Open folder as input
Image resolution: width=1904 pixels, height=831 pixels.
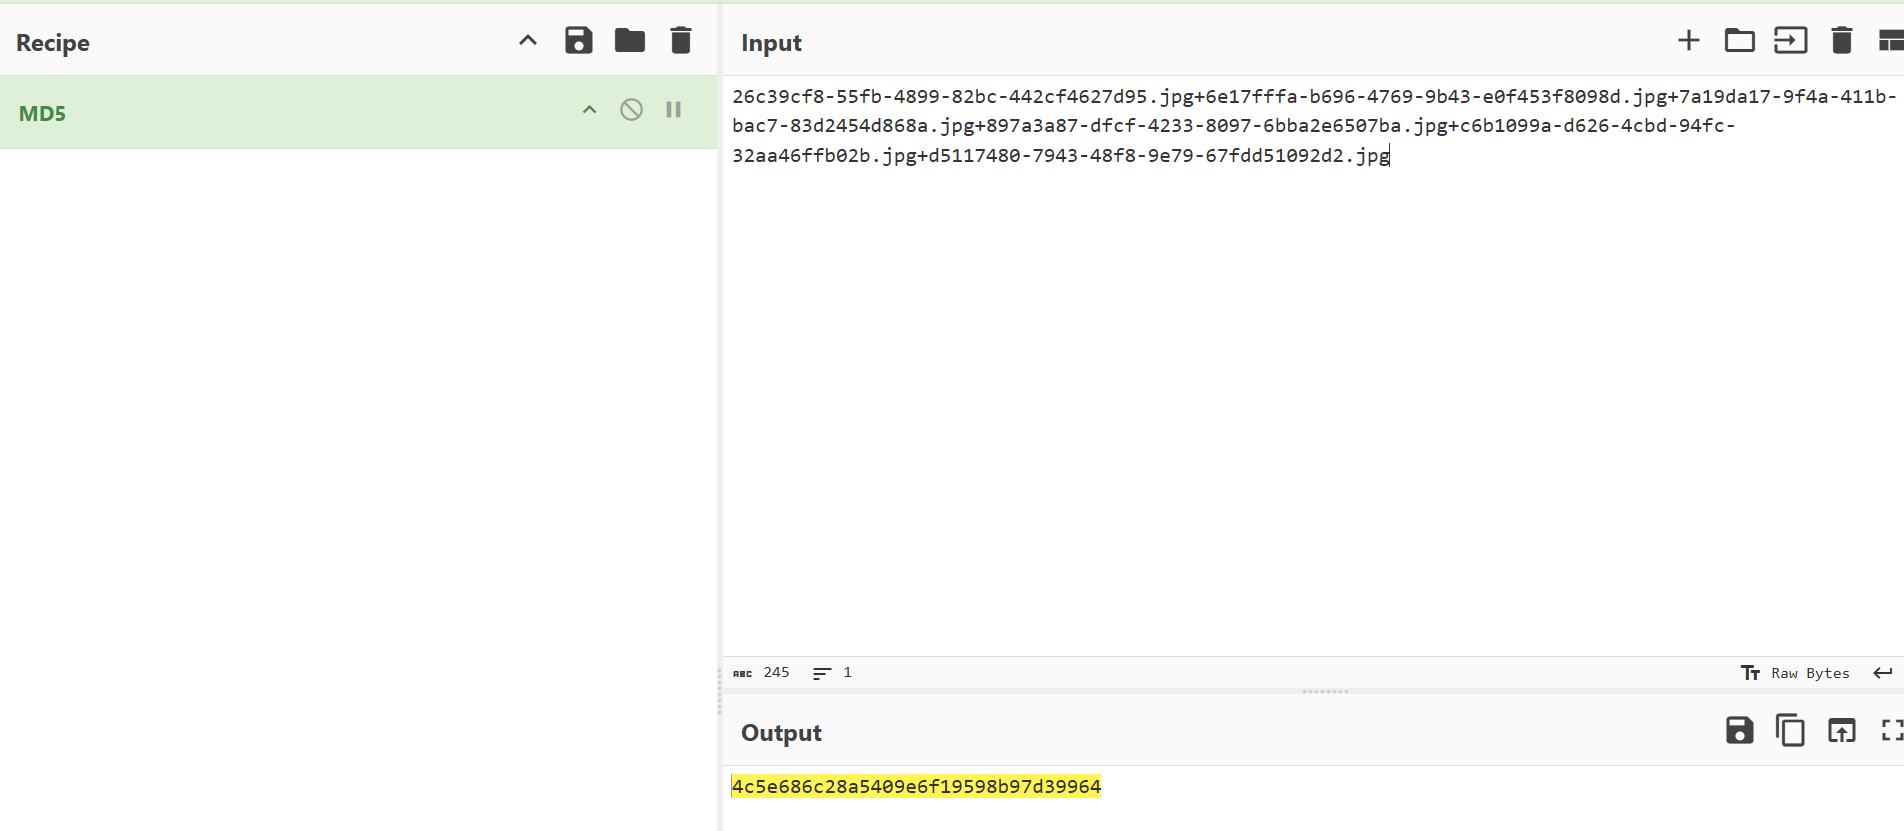[1739, 41]
